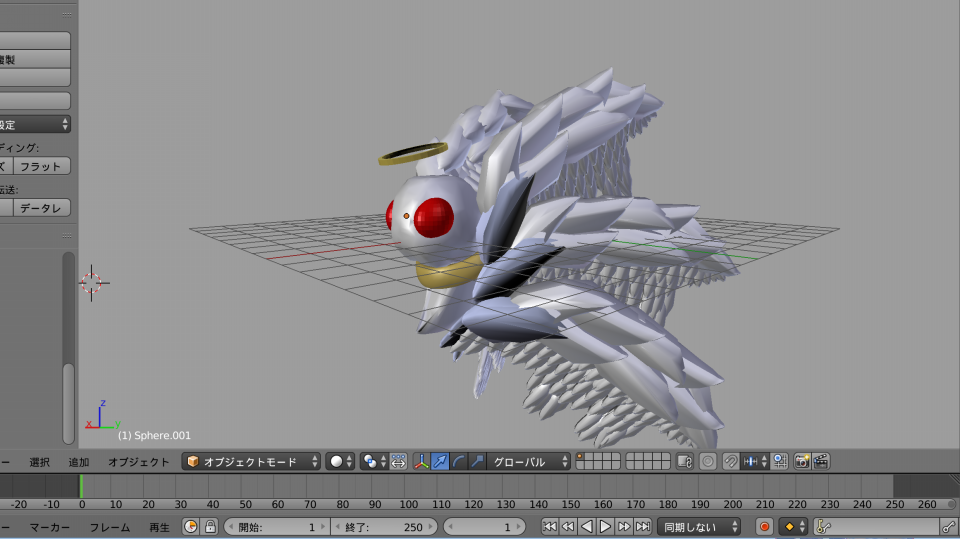This screenshot has height=539, width=960.
Task: Jump to previous keyframe icon
Action: [568, 527]
